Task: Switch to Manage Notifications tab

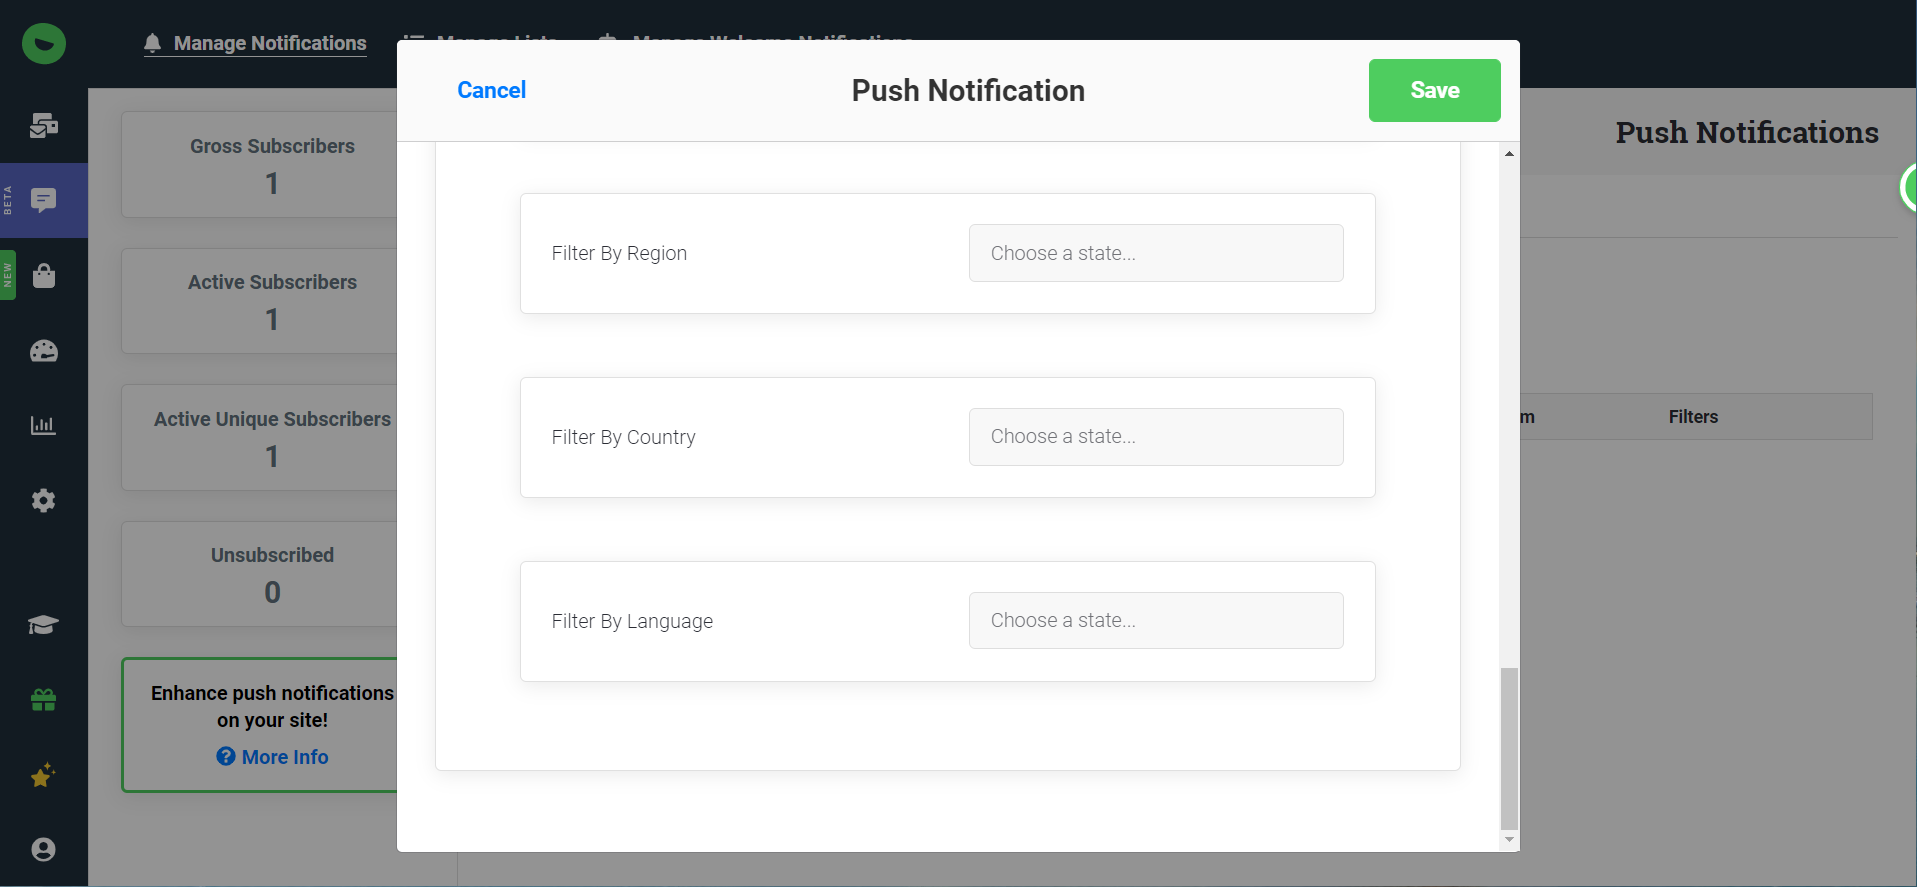Action: coord(254,43)
